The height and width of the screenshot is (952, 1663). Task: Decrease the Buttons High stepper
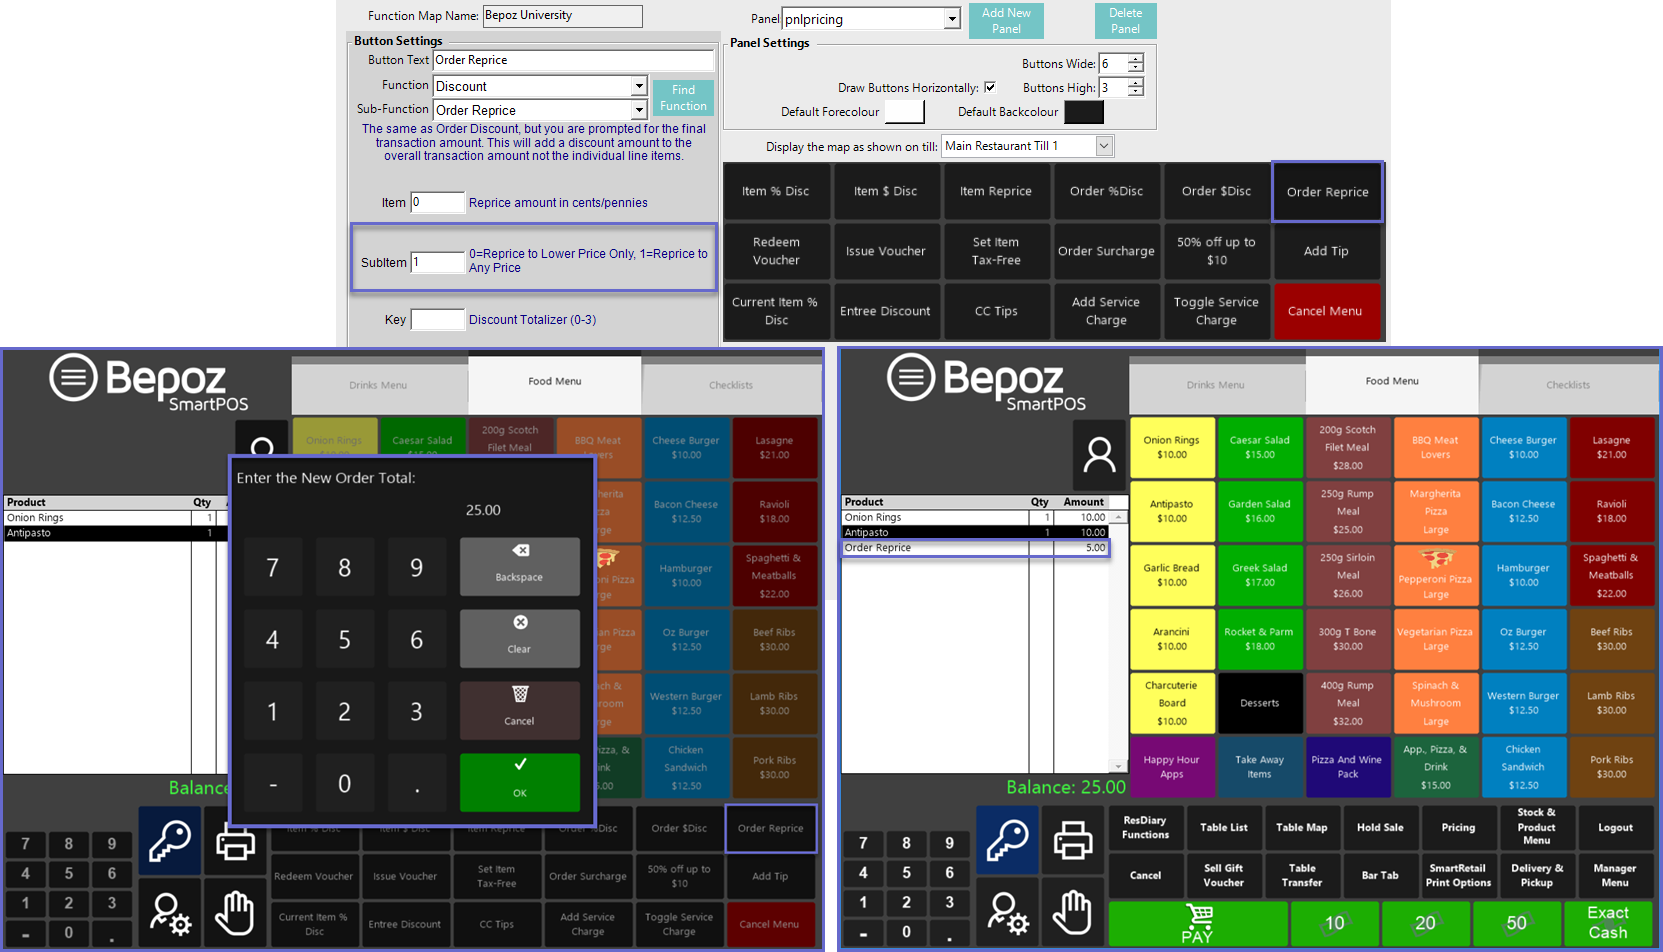[1136, 92]
